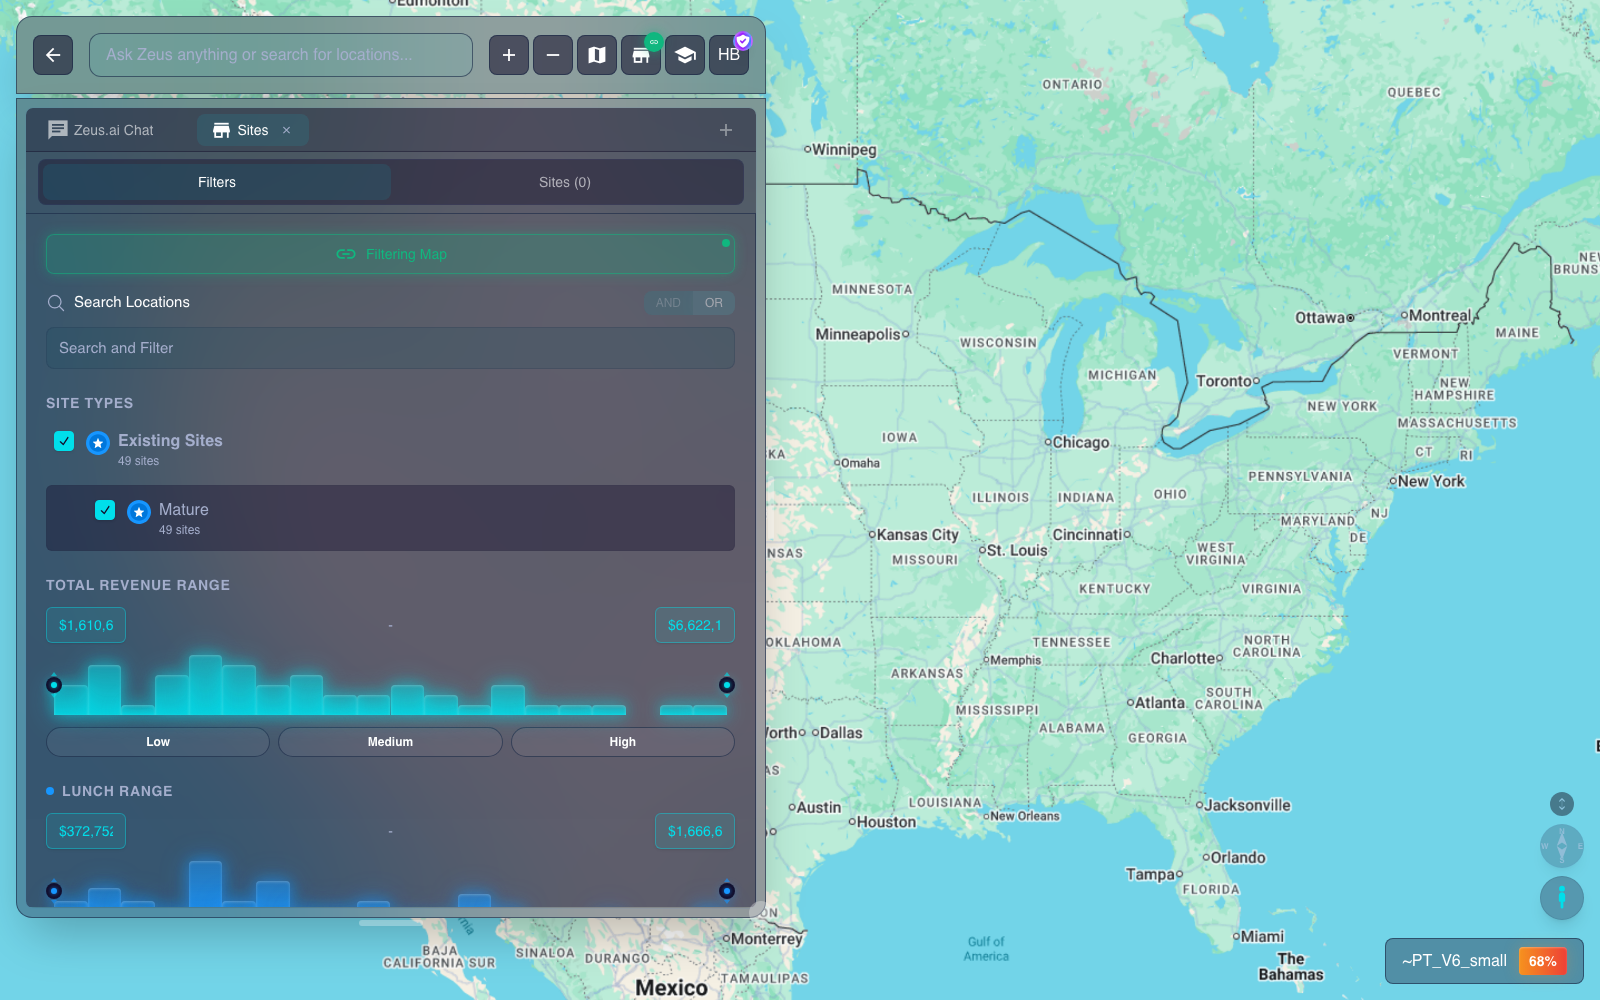Click the back arrow button

53,55
